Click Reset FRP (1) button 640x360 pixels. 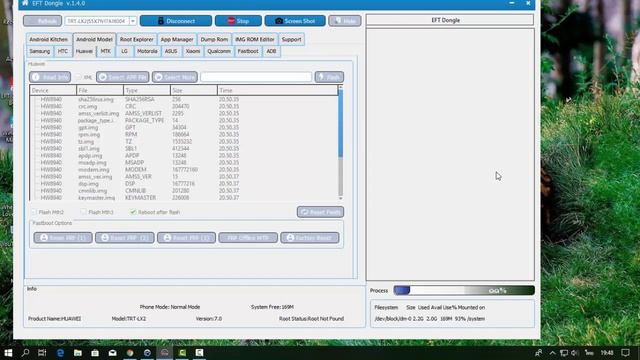point(63,238)
